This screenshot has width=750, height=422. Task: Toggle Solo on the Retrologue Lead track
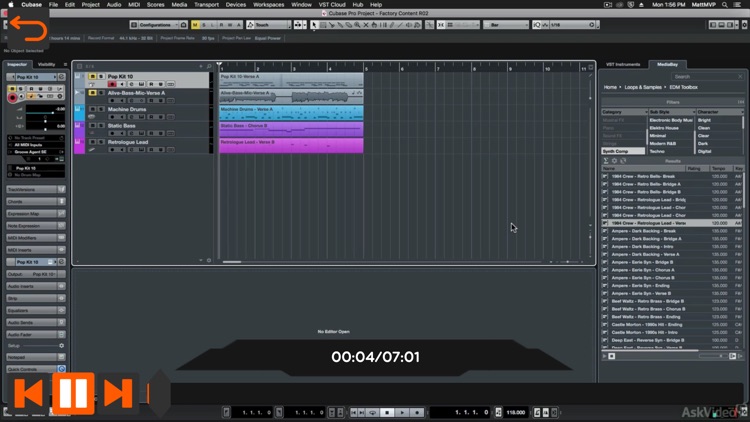pyautogui.click(x=101, y=142)
